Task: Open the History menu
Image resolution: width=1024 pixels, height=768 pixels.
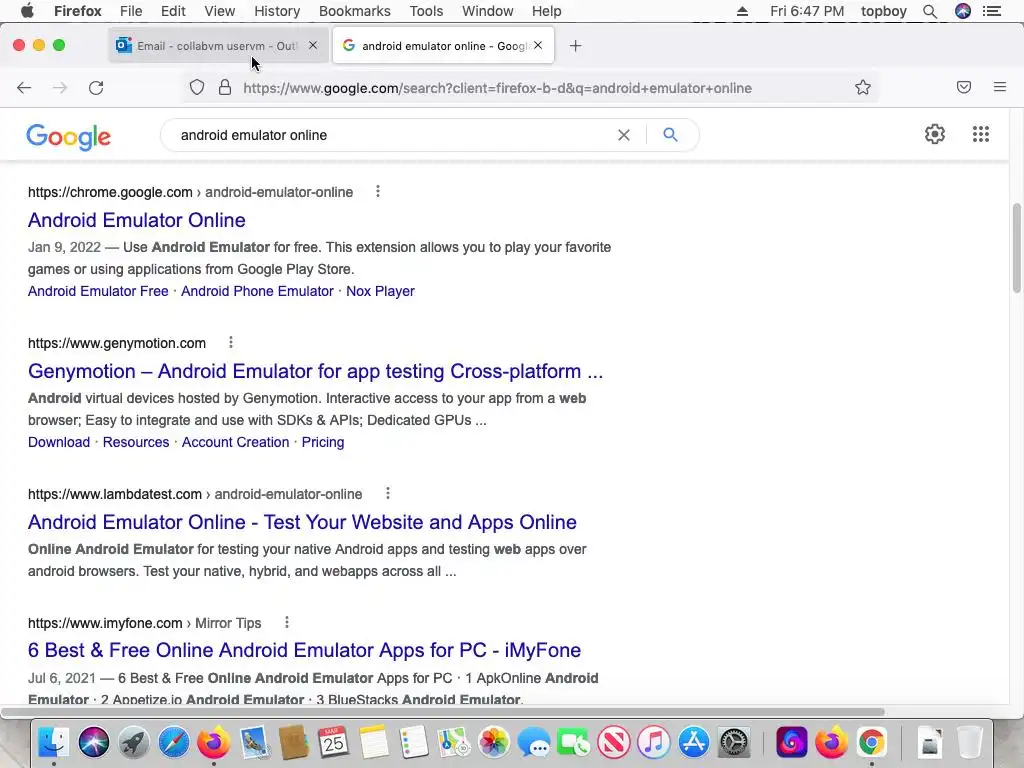Action: (277, 11)
